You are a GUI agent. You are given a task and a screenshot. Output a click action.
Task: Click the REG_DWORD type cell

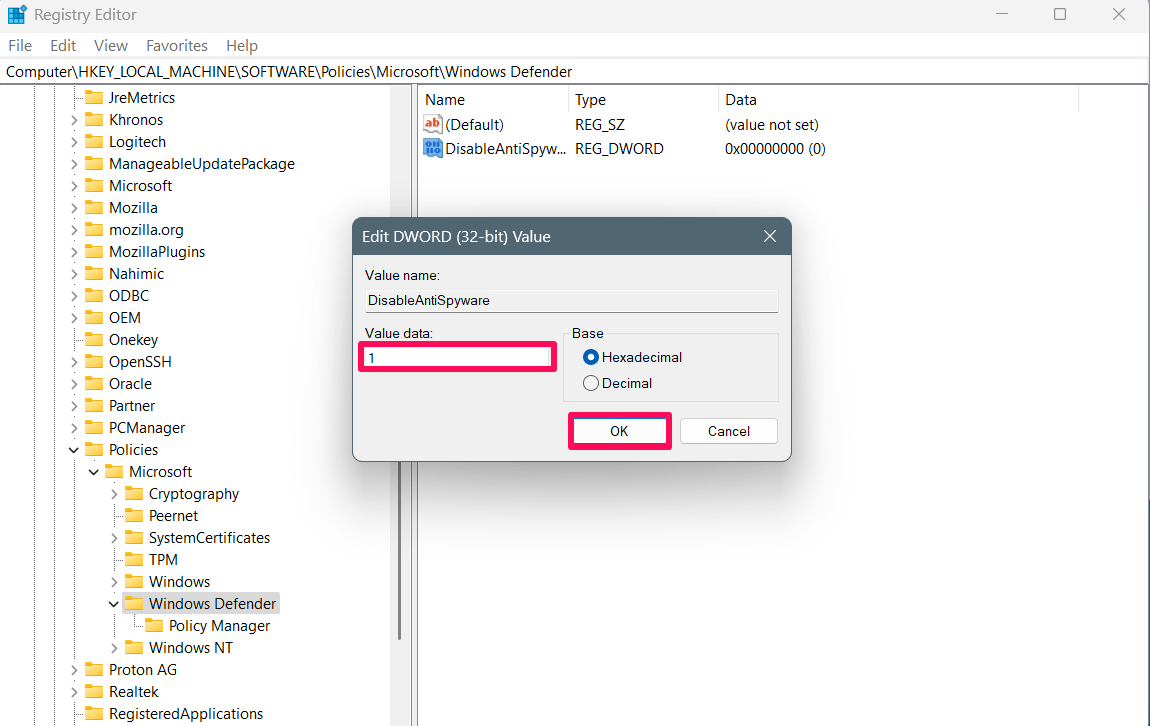619,148
